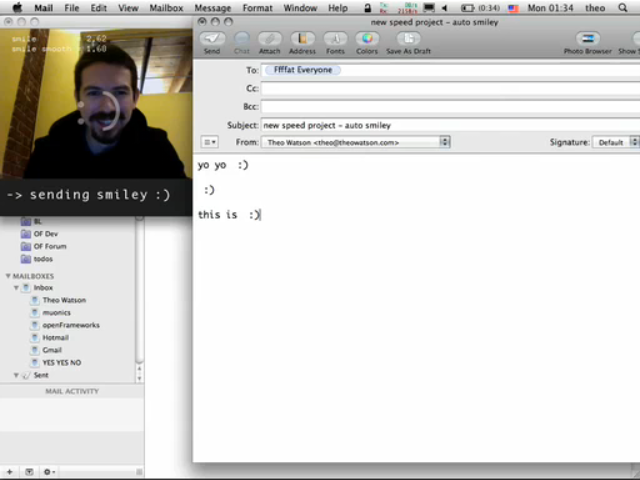Open the Address panel
640x480 pixels.
click(x=302, y=39)
